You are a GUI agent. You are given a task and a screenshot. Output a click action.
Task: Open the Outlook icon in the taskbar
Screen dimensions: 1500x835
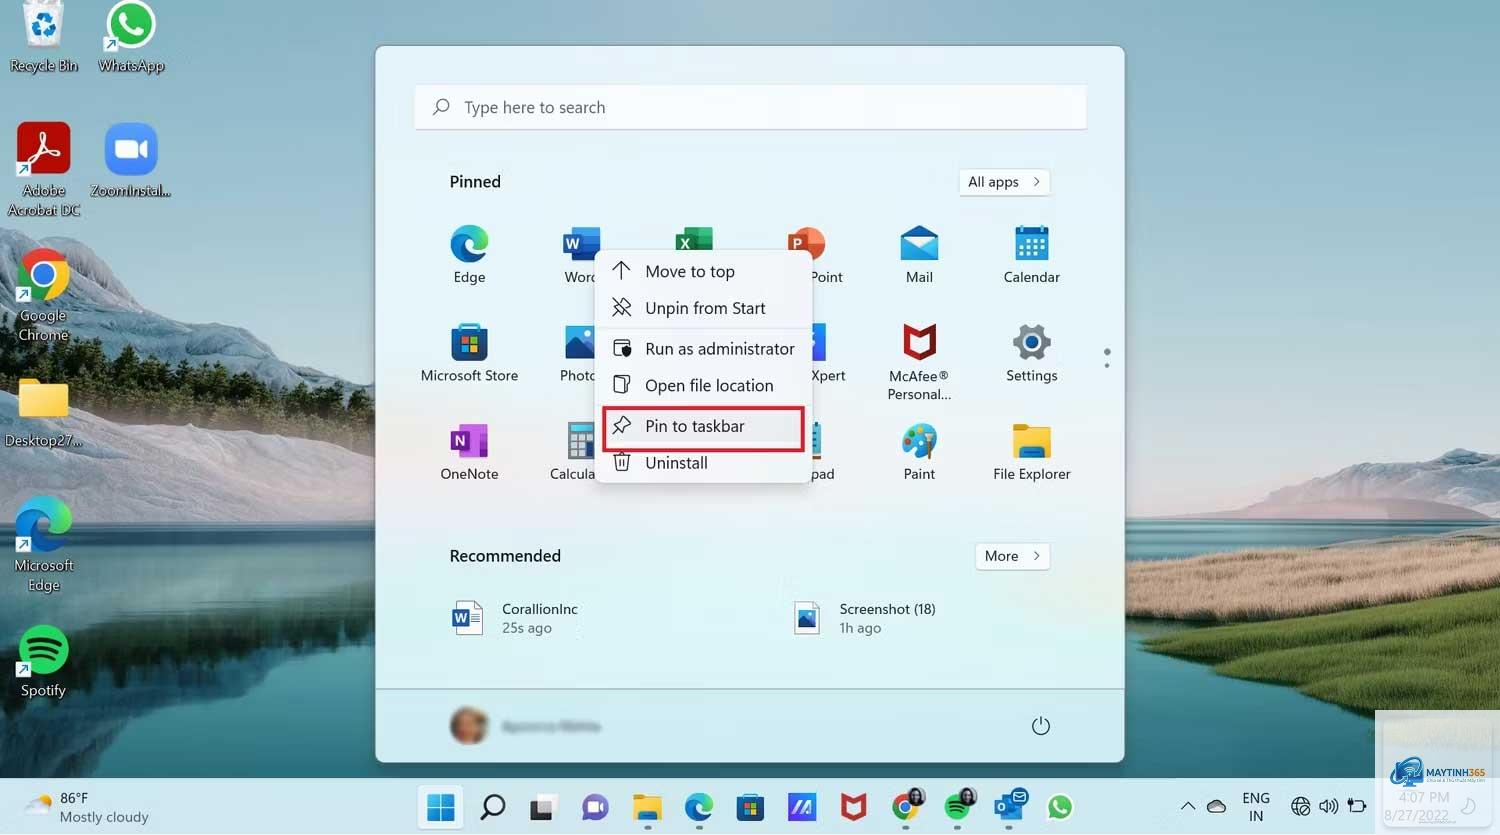pyautogui.click(x=1009, y=806)
